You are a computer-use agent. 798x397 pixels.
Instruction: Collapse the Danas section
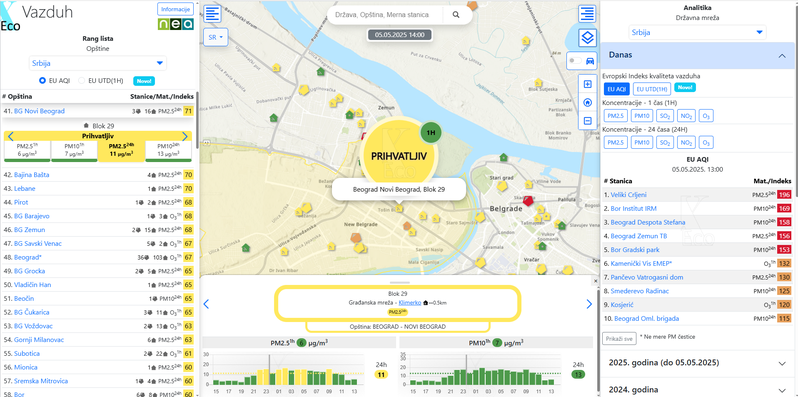698,55
